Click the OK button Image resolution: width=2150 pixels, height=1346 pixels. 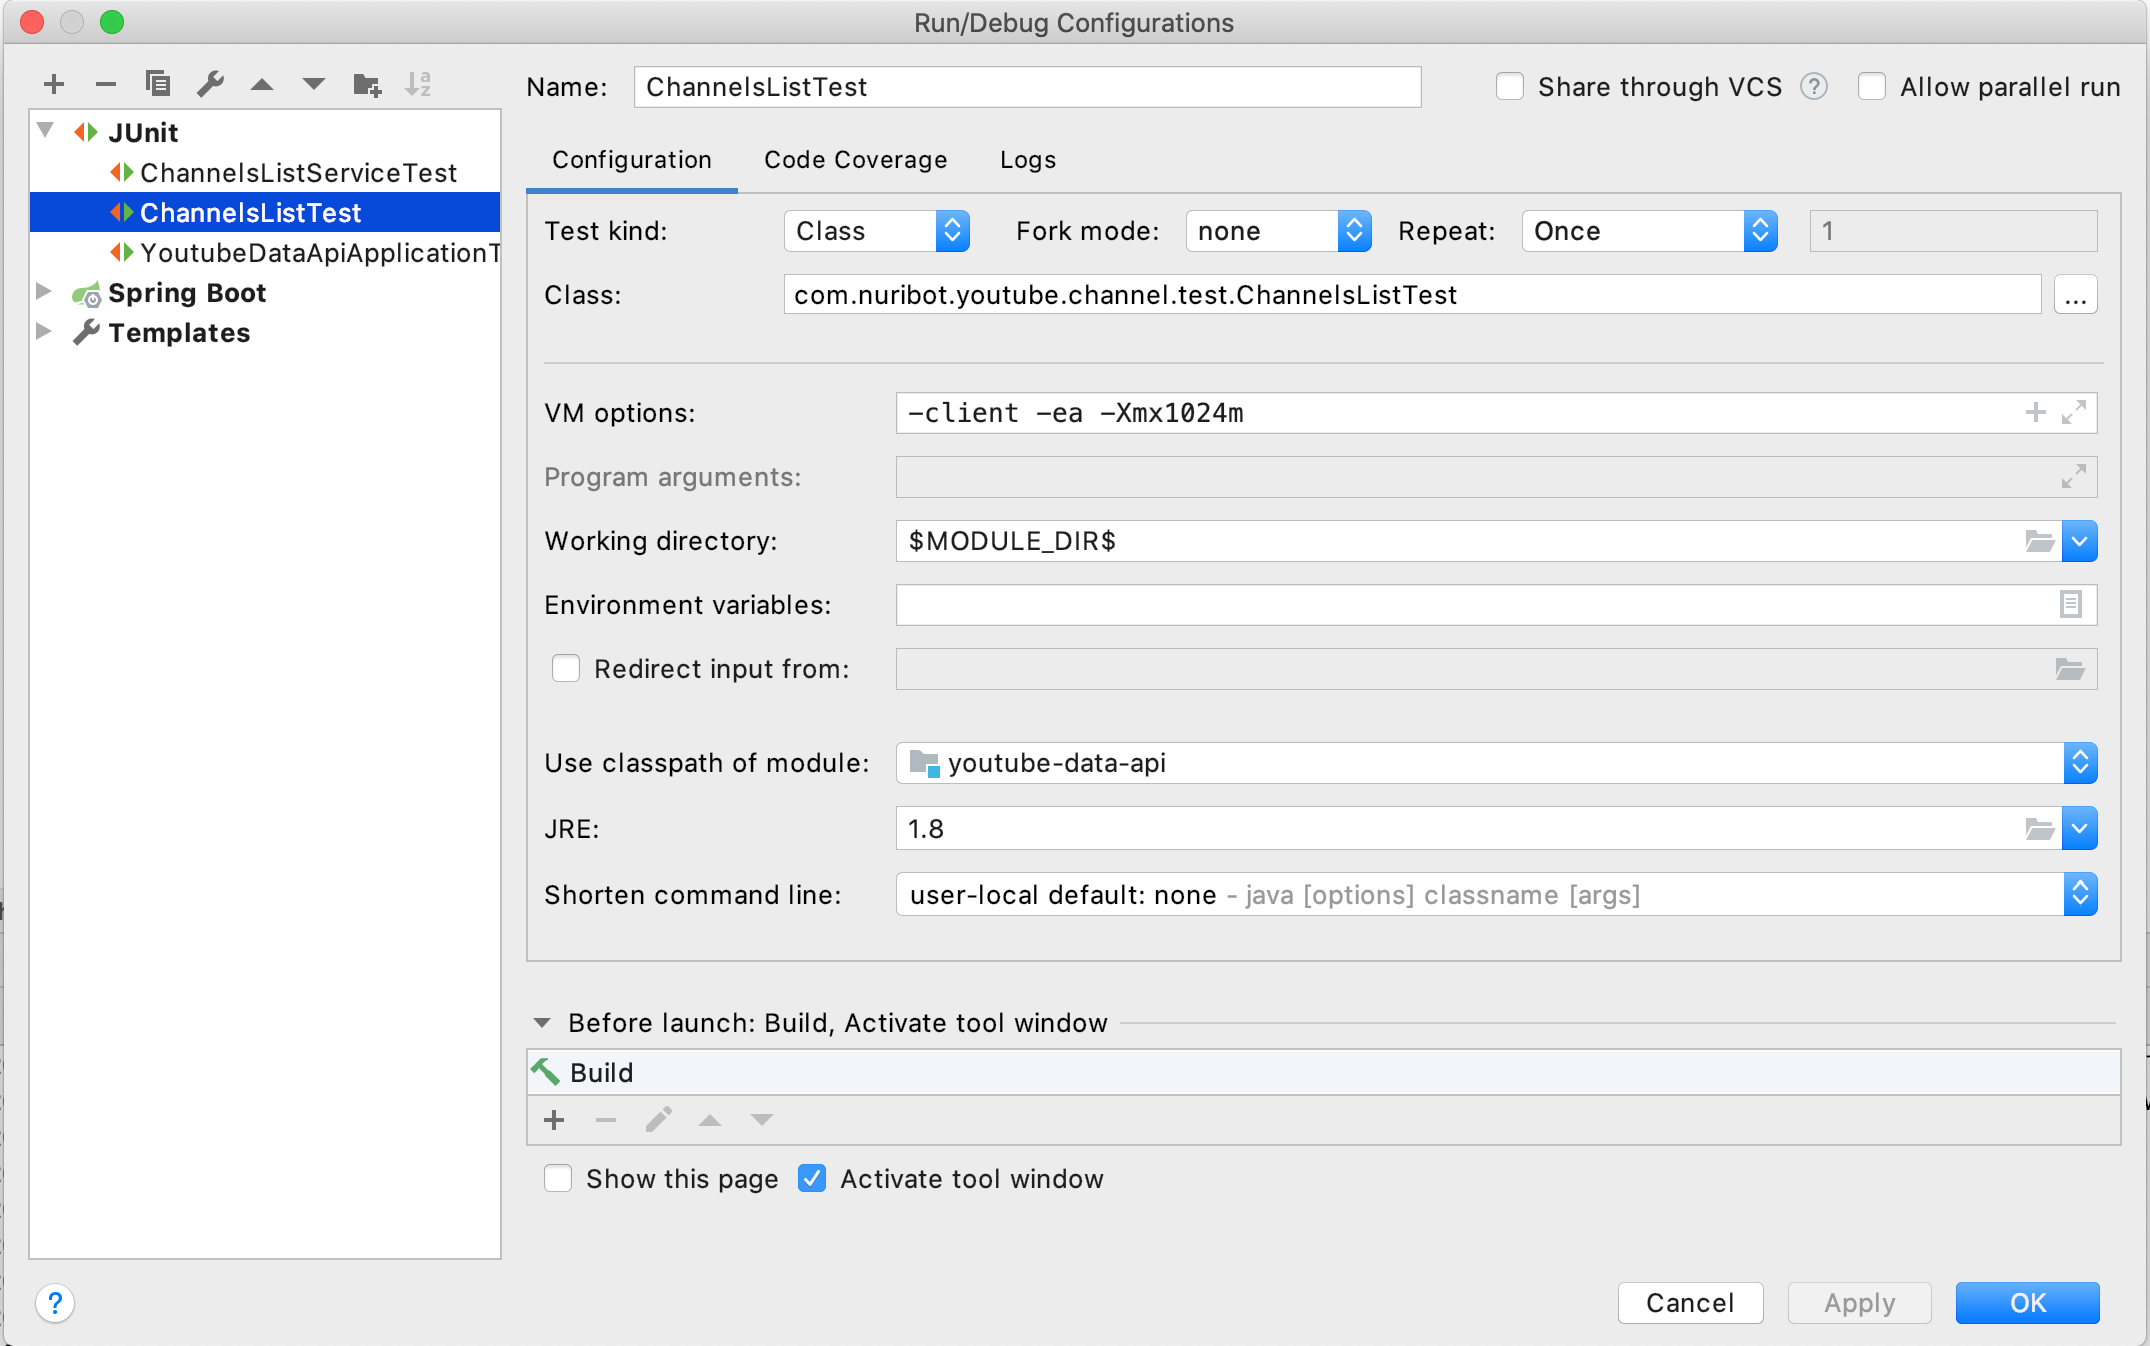[2027, 1303]
